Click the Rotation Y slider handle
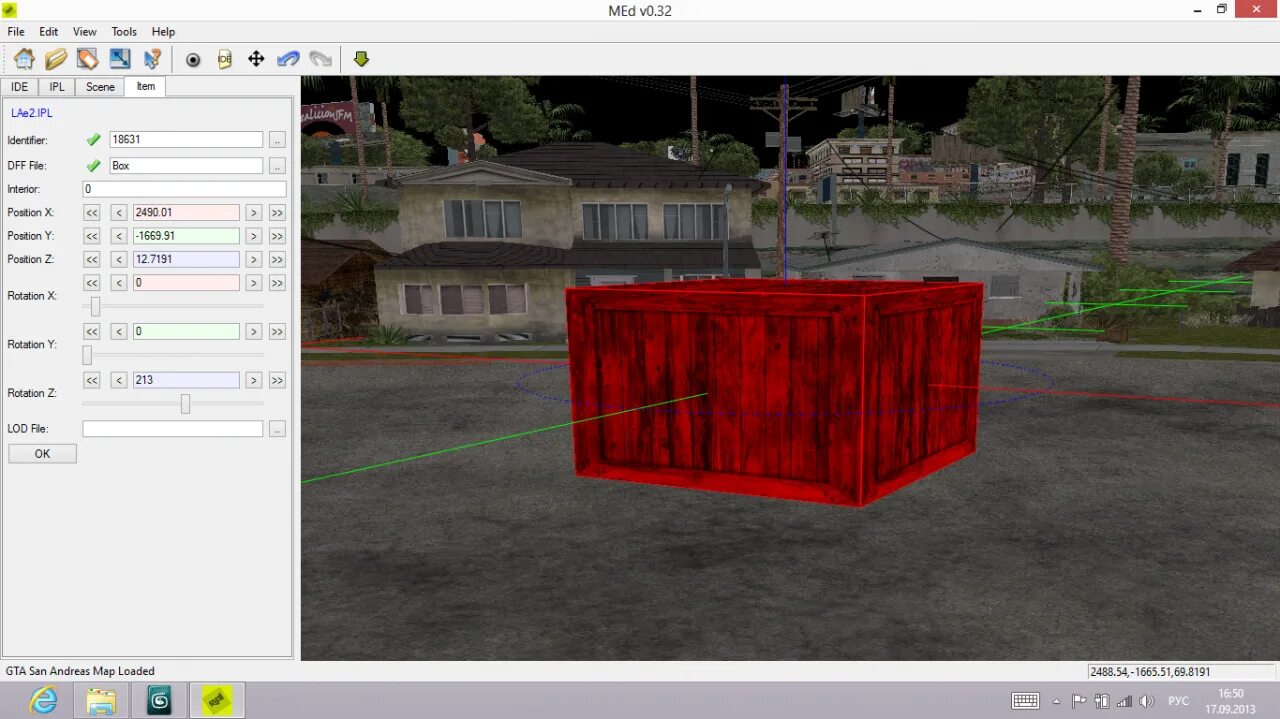The width and height of the screenshot is (1280, 719). pyautogui.click(x=87, y=355)
